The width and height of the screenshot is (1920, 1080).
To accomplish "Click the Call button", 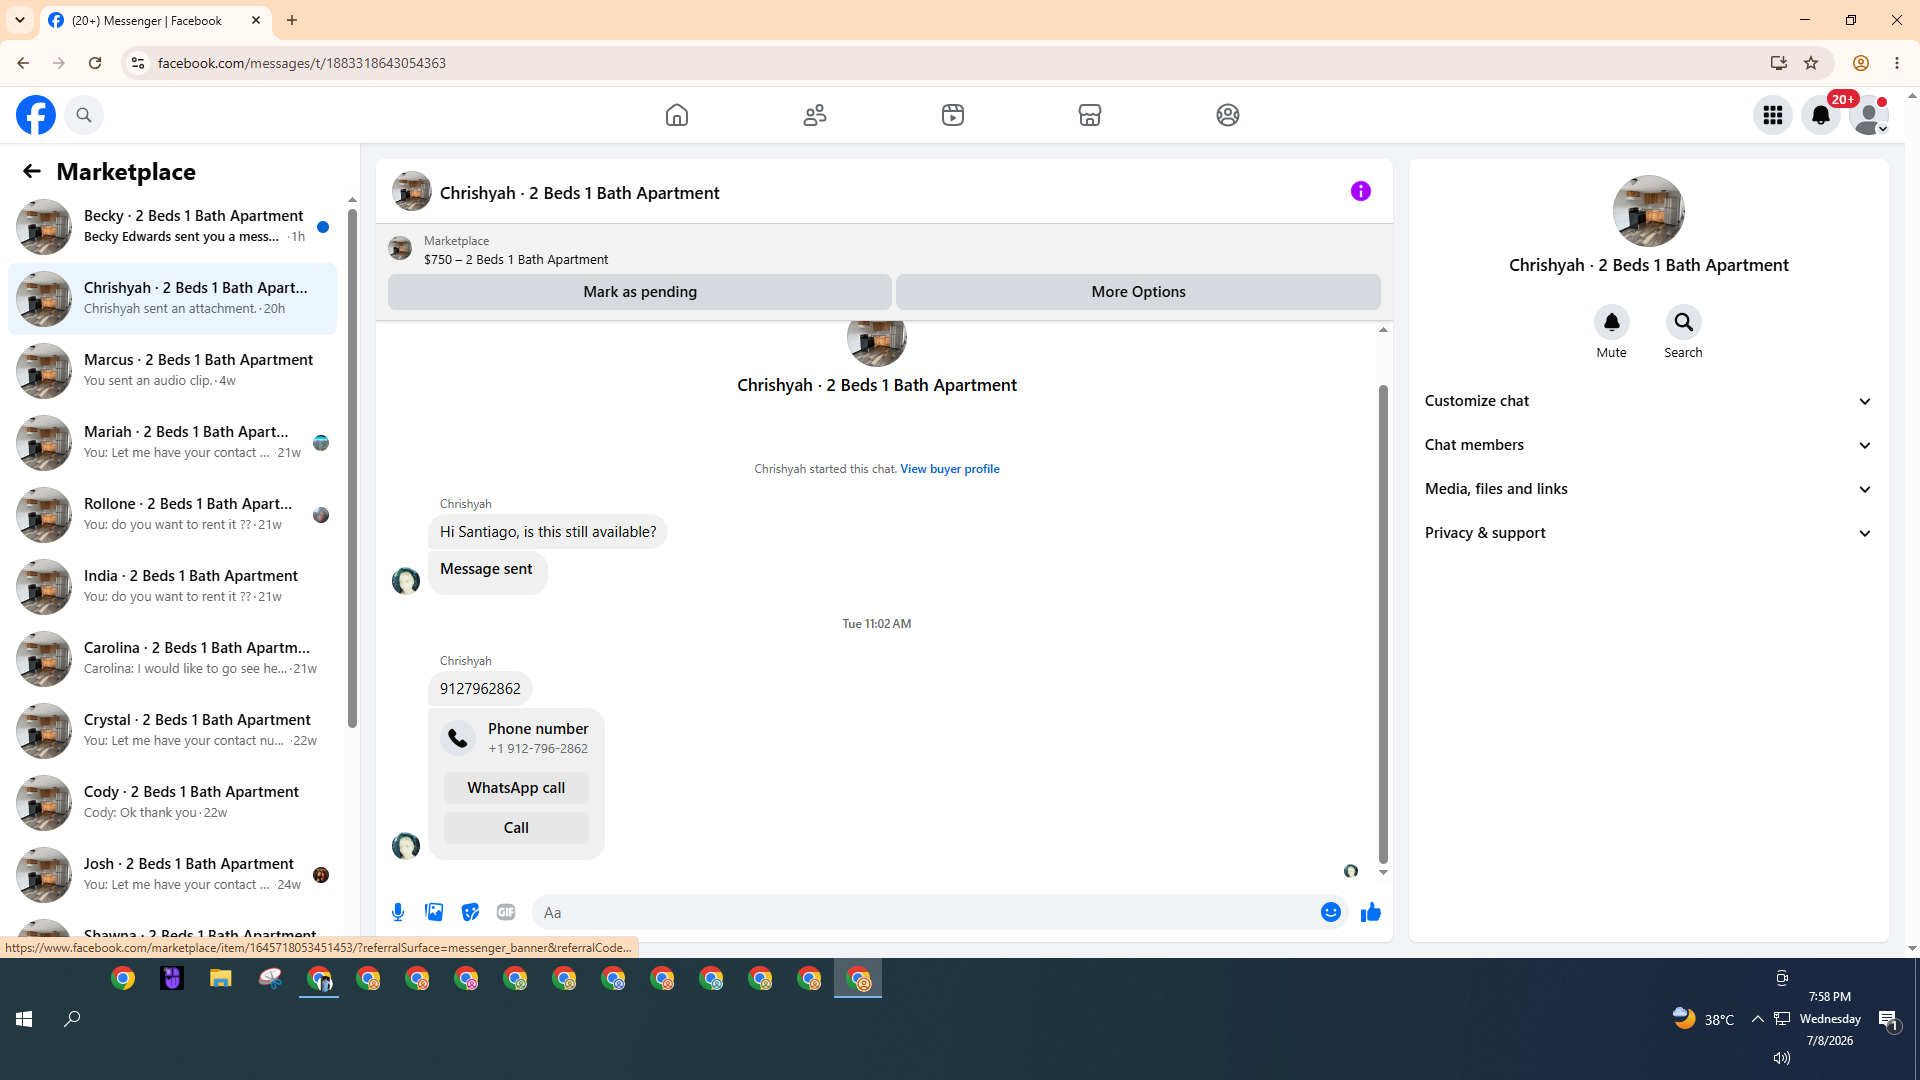I will point(516,828).
